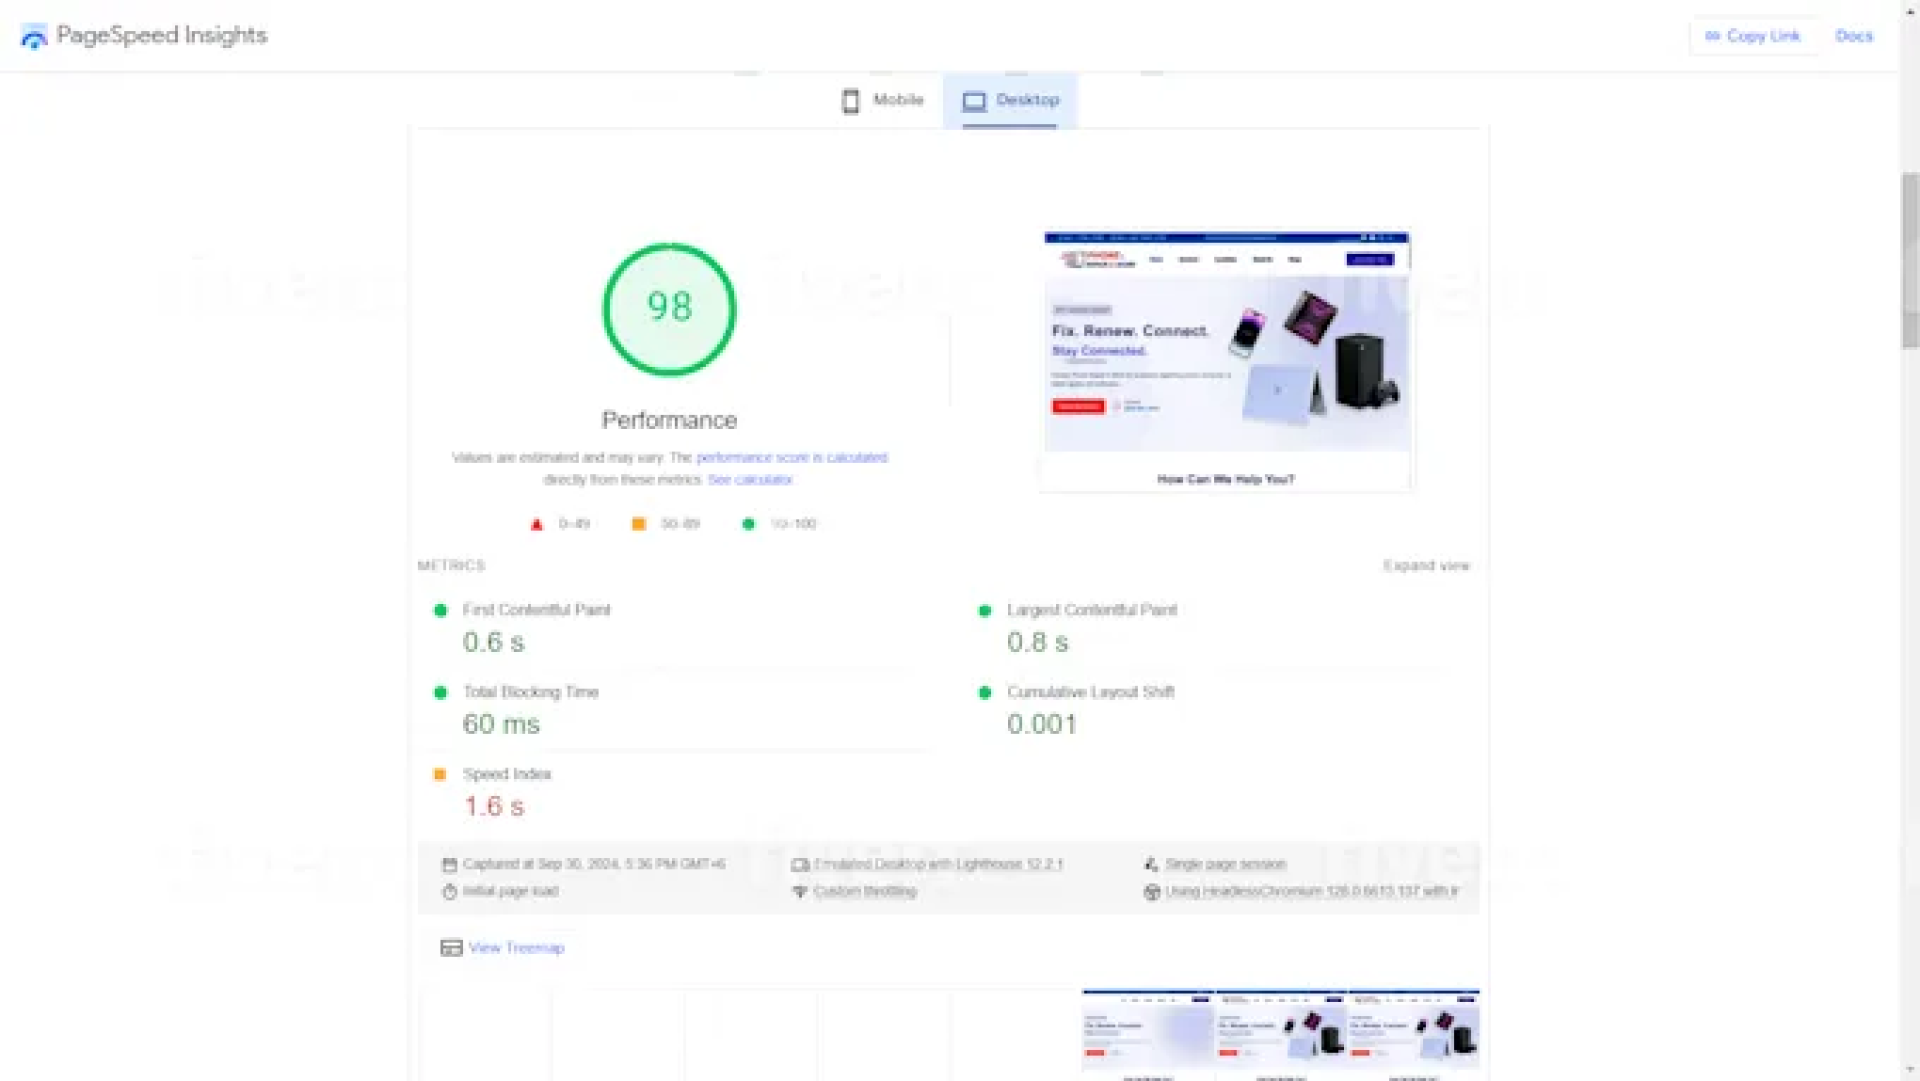1920x1081 pixels.
Task: Open the See calculator link
Action: 750,480
